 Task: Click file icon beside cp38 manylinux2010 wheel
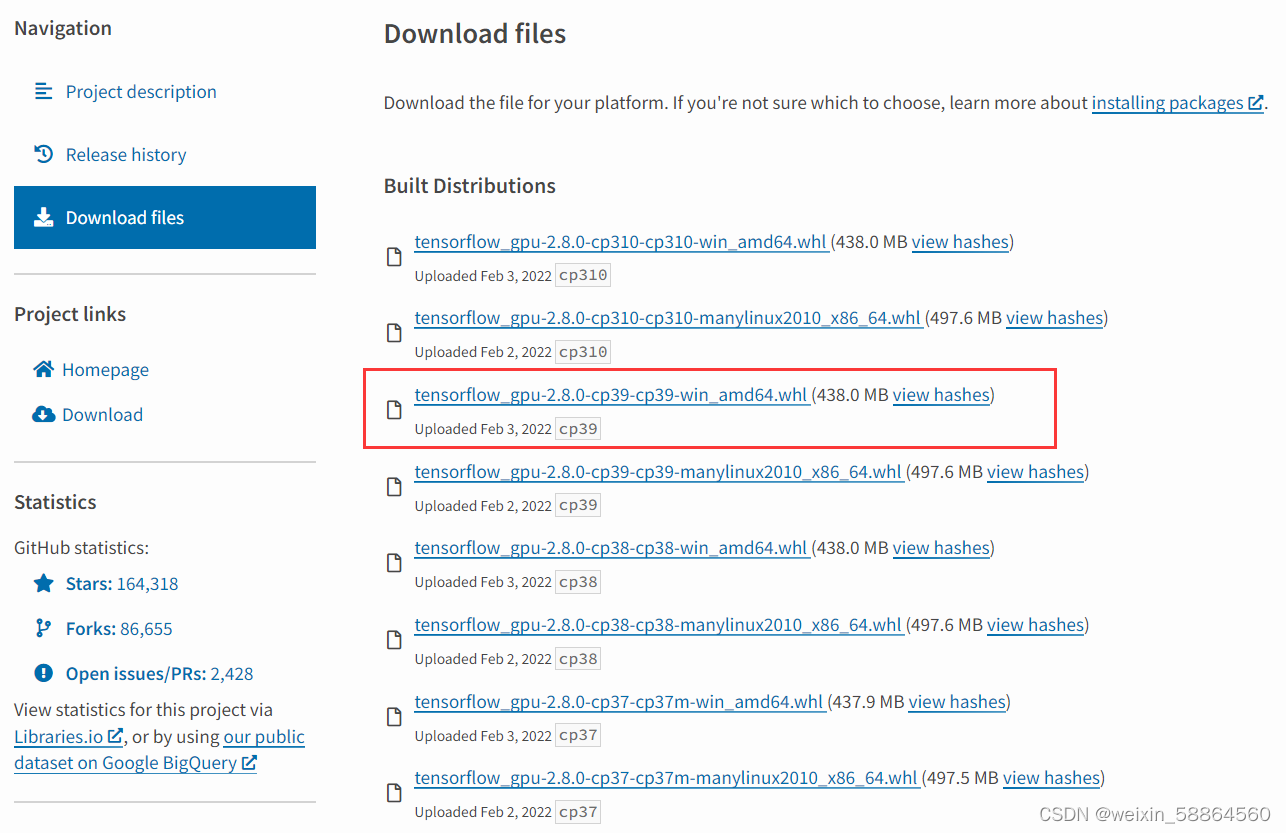point(394,640)
